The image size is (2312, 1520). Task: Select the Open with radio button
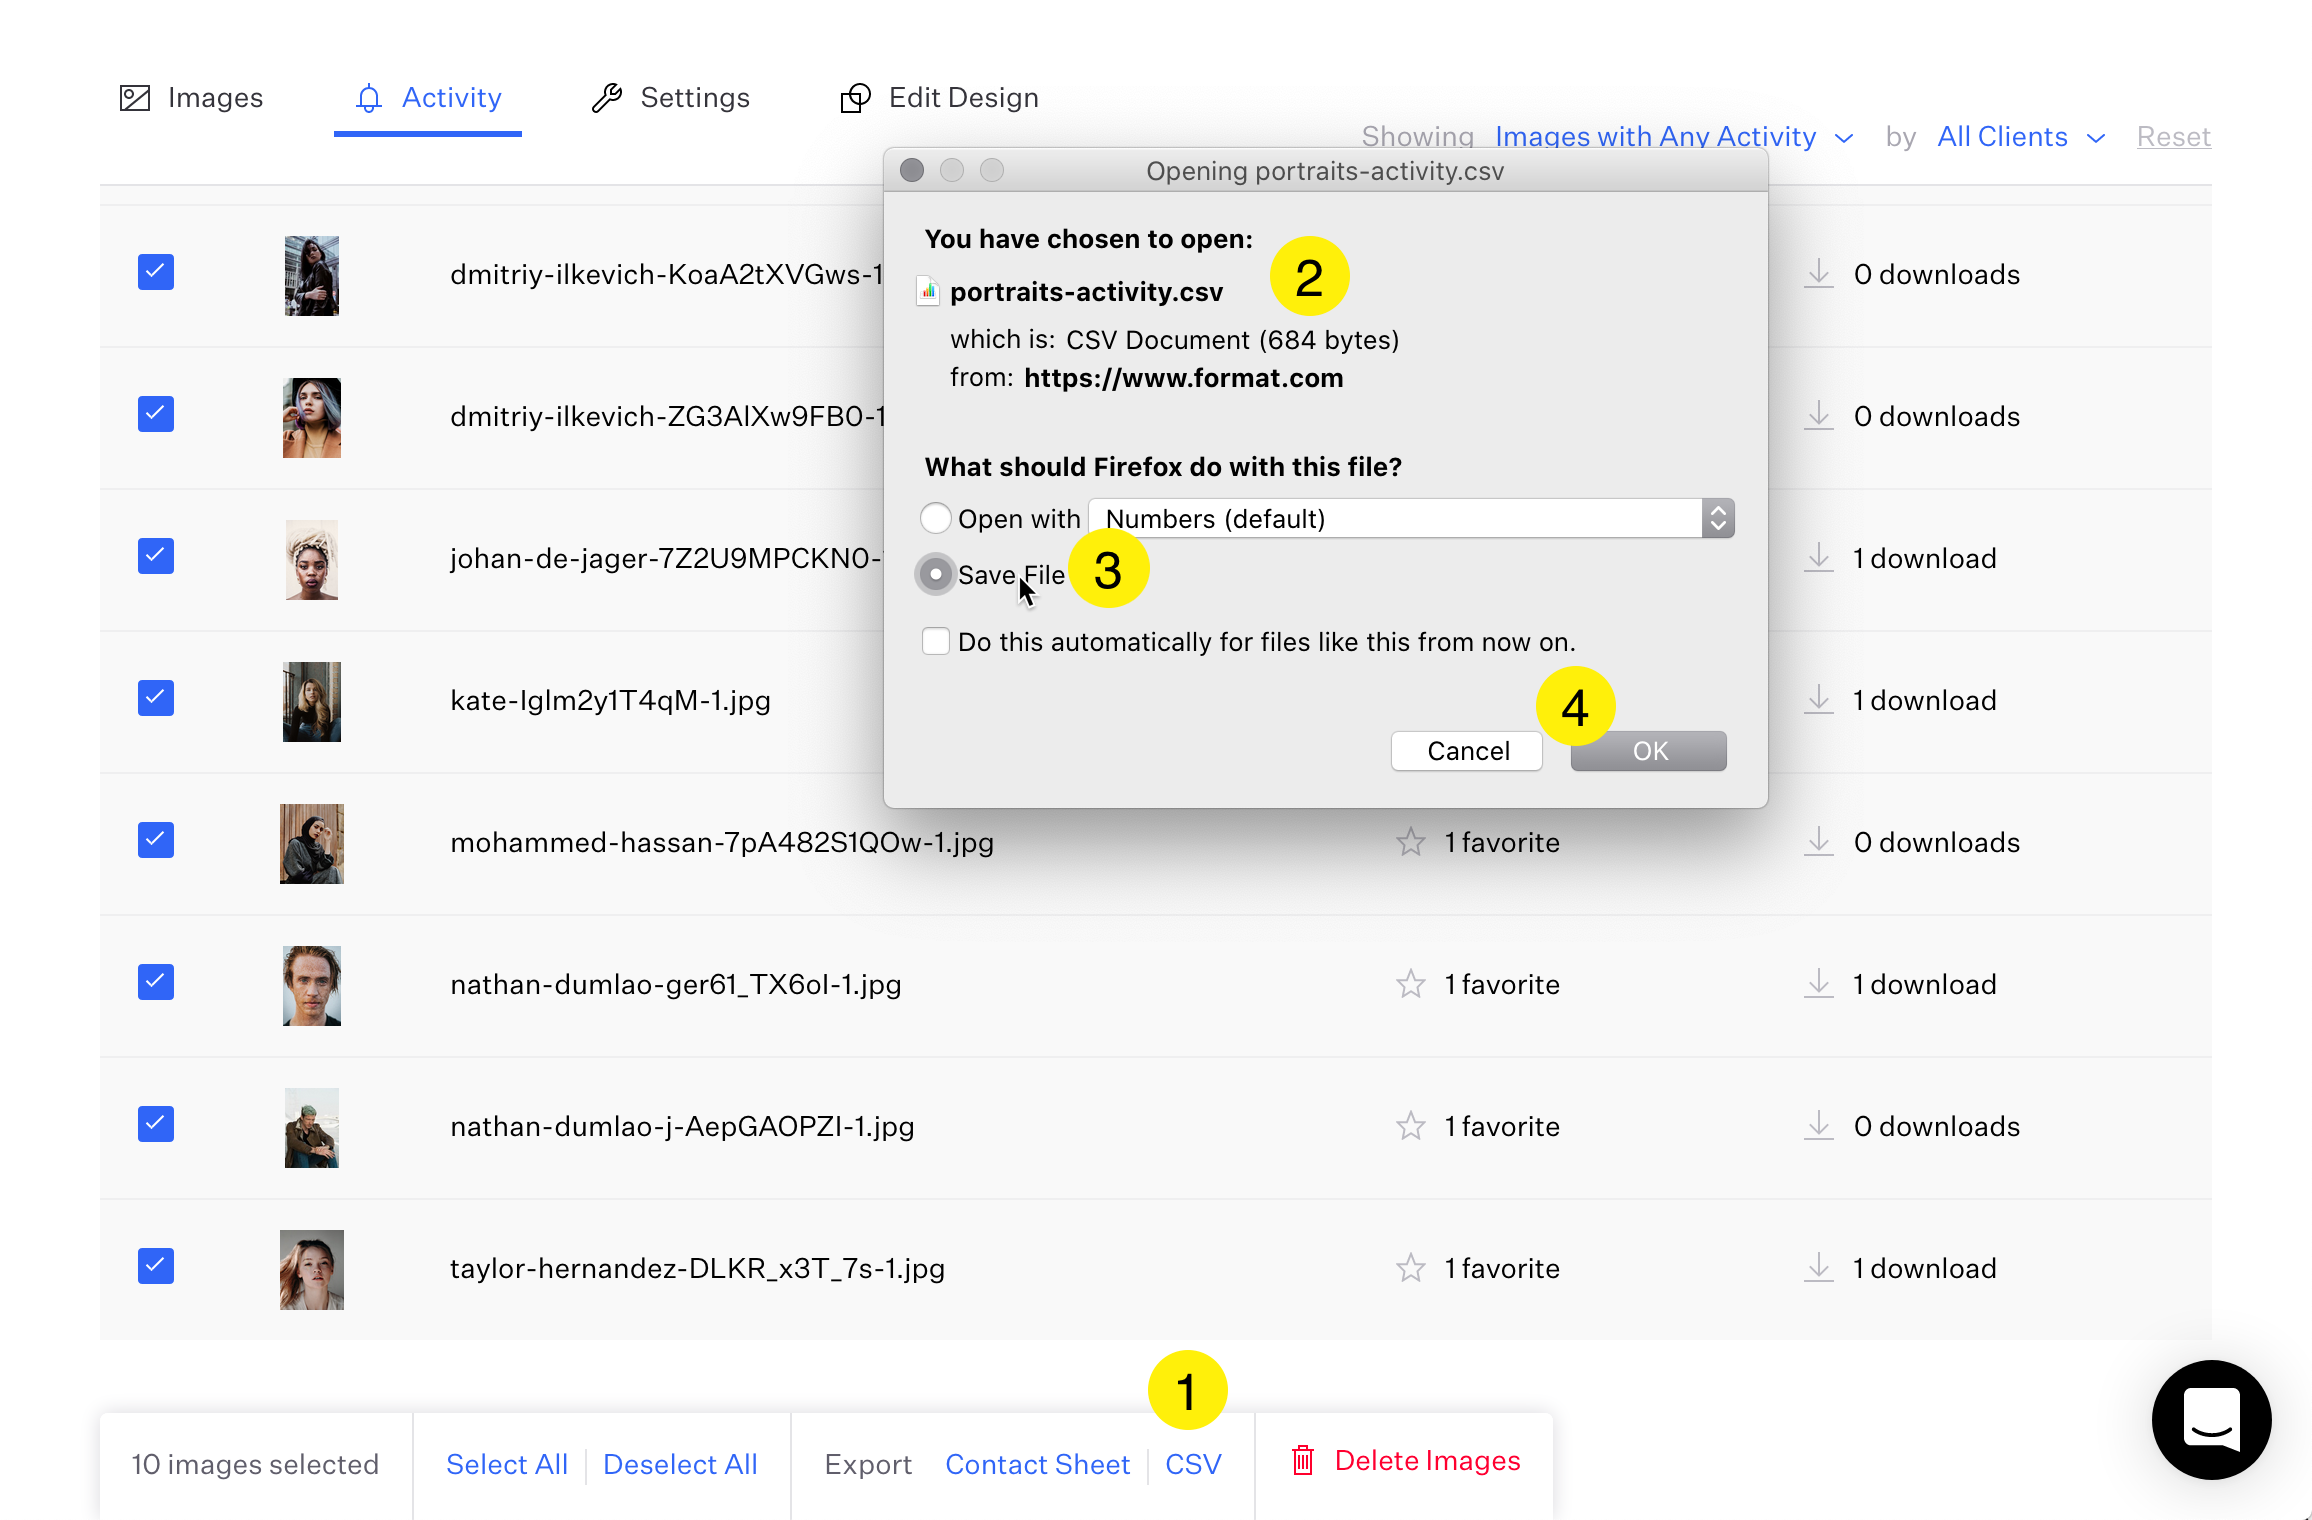coord(935,518)
